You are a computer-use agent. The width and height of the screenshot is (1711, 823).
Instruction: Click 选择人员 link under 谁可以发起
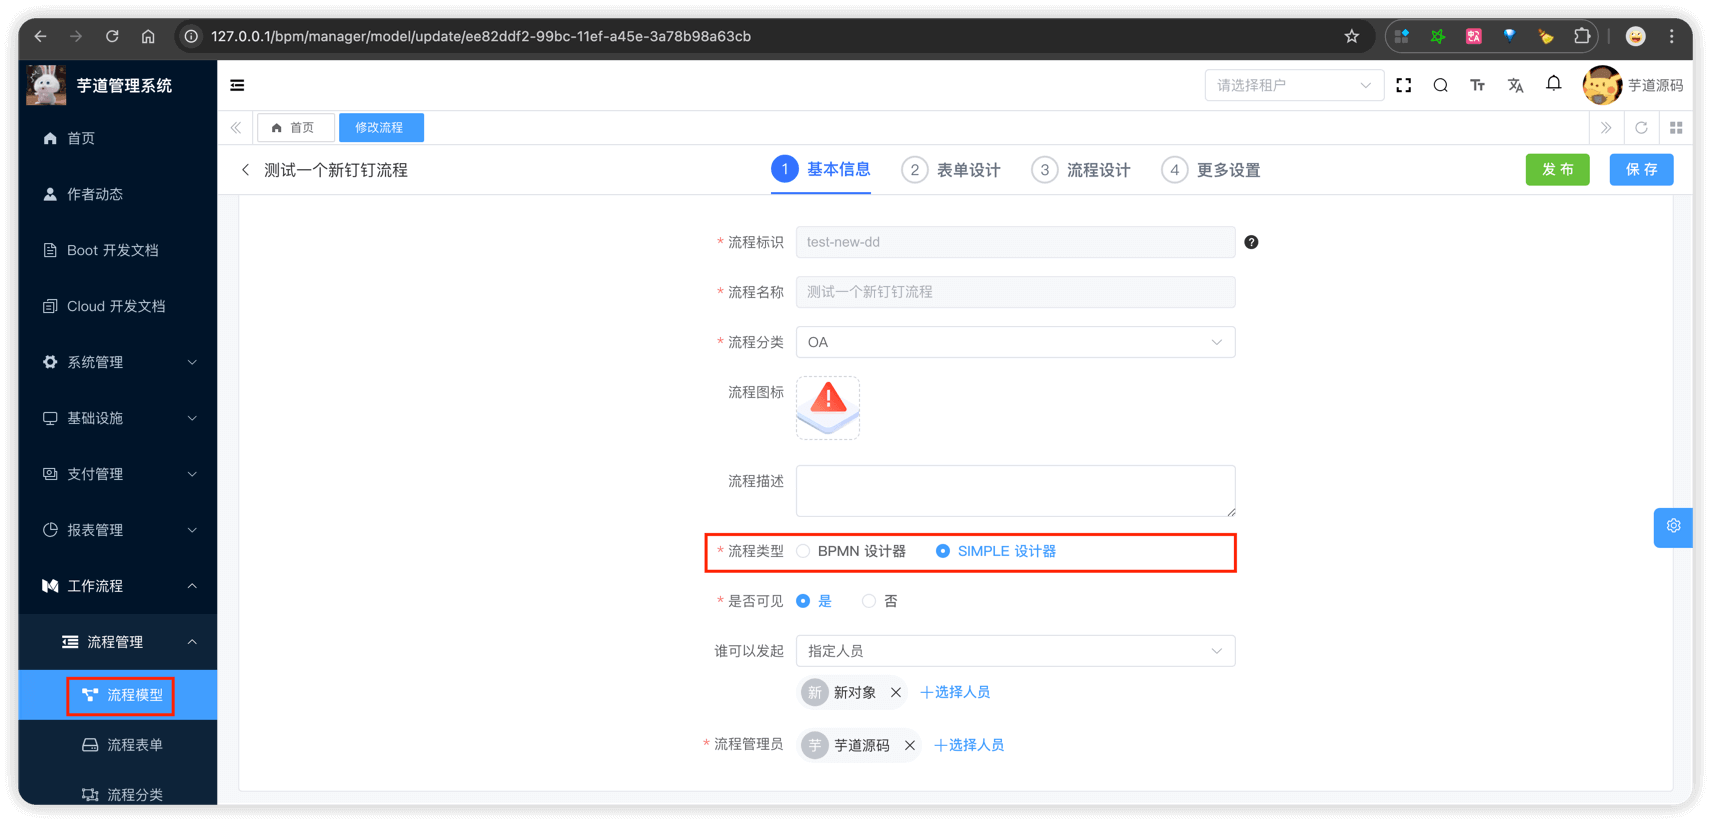[x=955, y=692]
